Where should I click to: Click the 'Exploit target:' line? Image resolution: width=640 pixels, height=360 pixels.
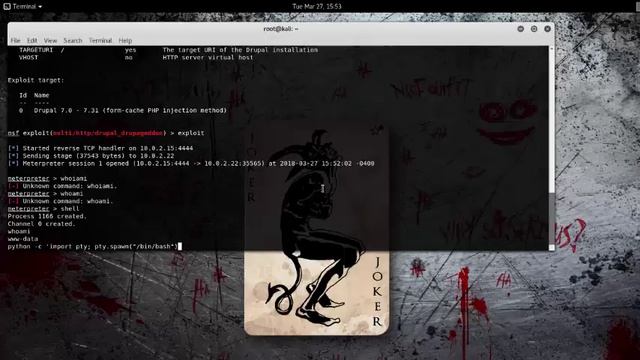pyautogui.click(x=36, y=80)
